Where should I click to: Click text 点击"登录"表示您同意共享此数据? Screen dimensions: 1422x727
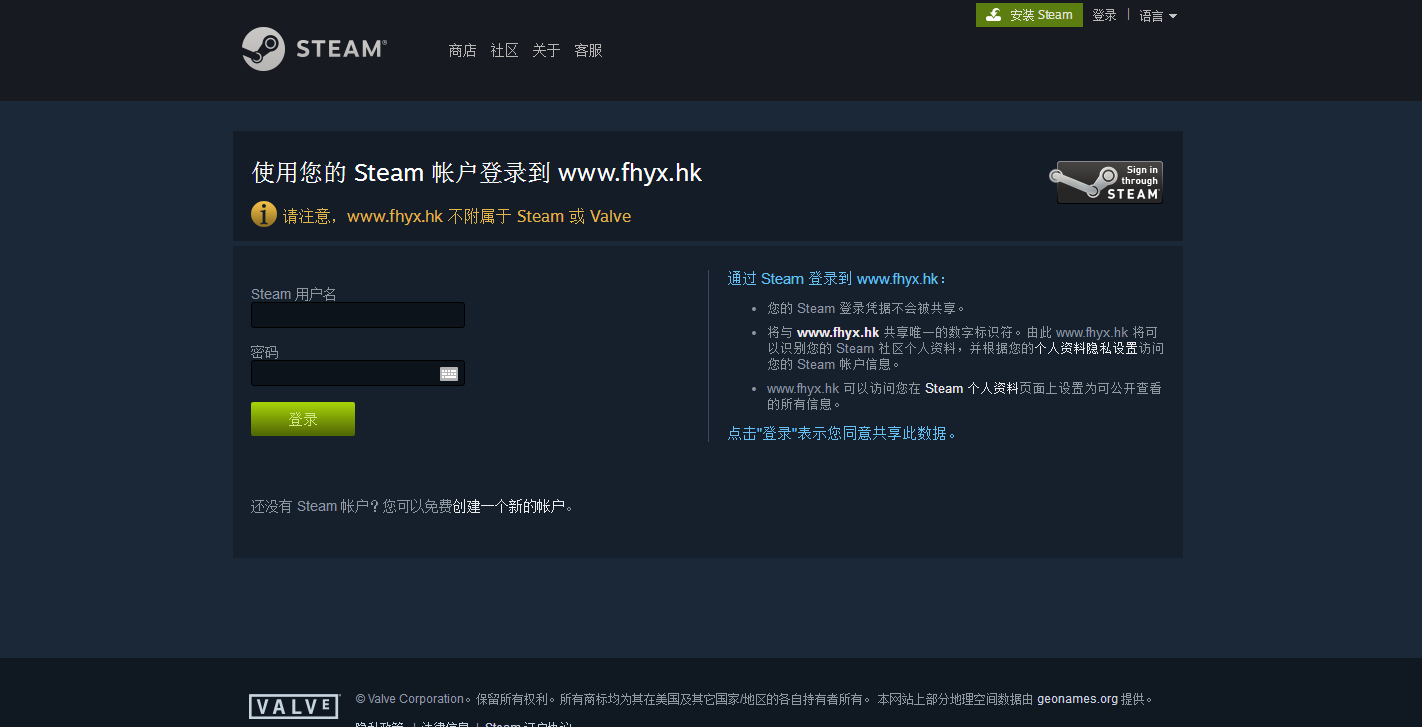click(842, 434)
